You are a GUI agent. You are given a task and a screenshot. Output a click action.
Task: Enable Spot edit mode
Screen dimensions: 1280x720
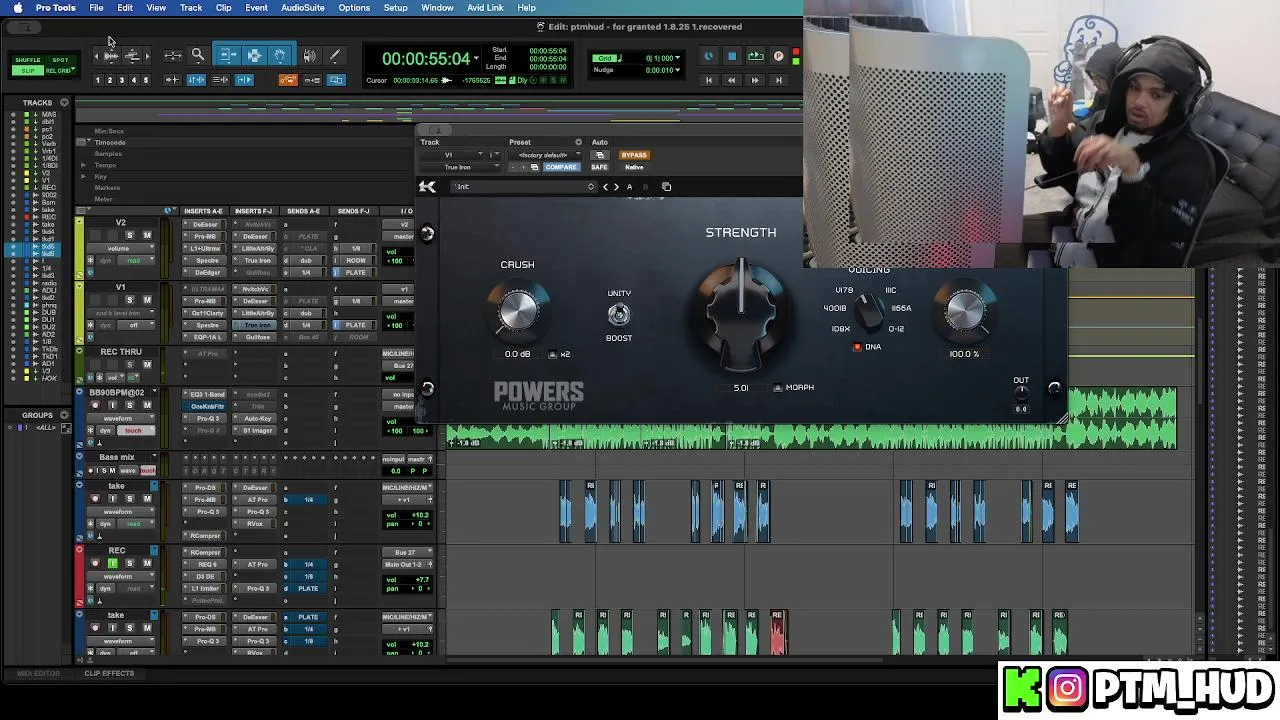click(x=60, y=60)
